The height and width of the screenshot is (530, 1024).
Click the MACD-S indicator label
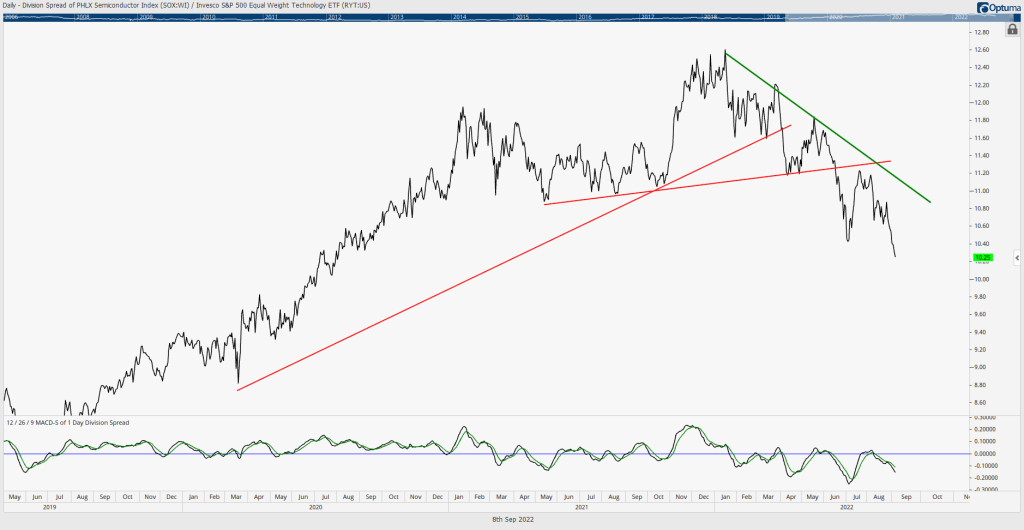68,422
